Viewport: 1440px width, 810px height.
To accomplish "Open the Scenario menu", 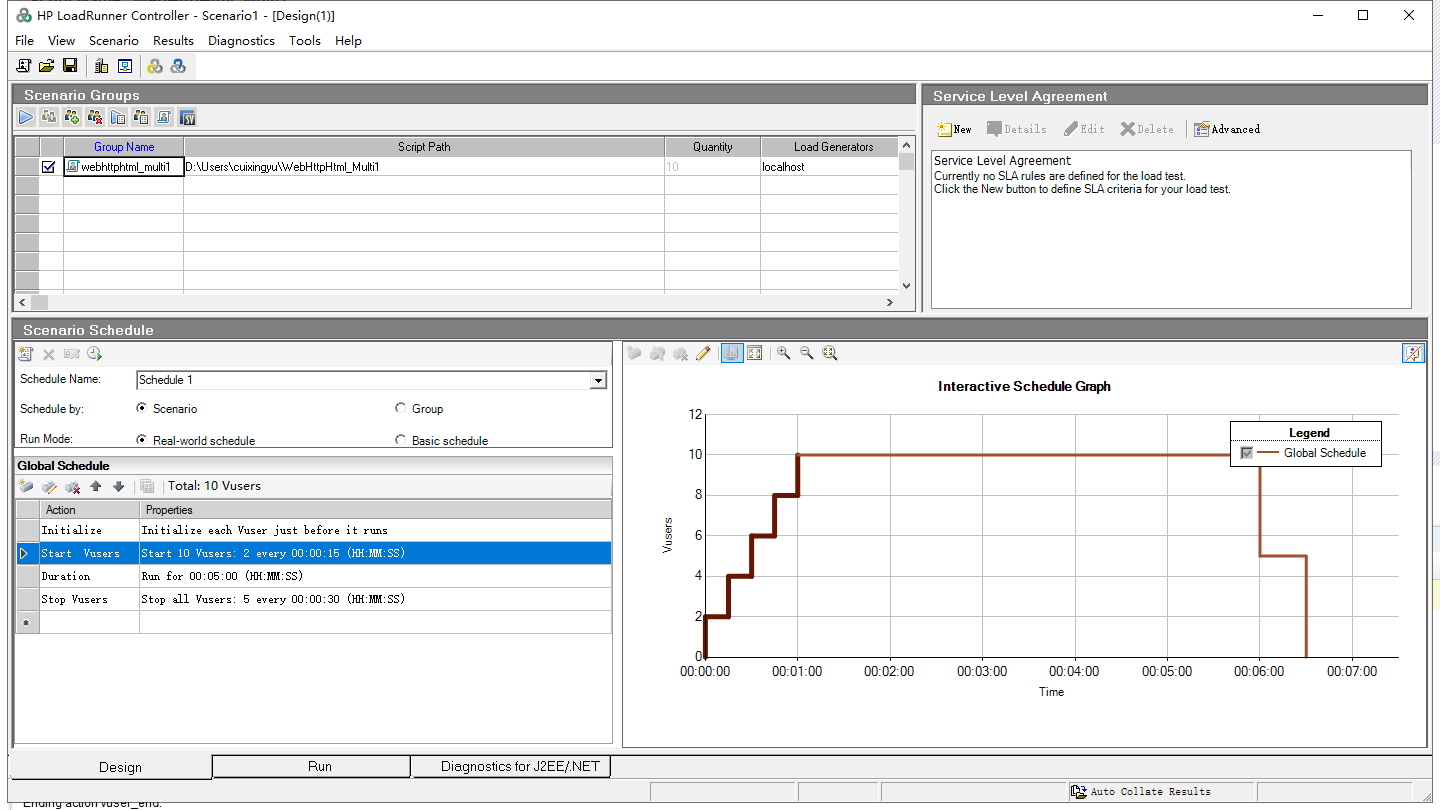I will (x=114, y=40).
